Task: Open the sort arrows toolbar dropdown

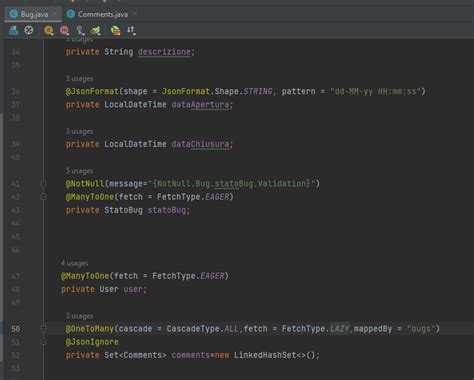Action: 131,31
